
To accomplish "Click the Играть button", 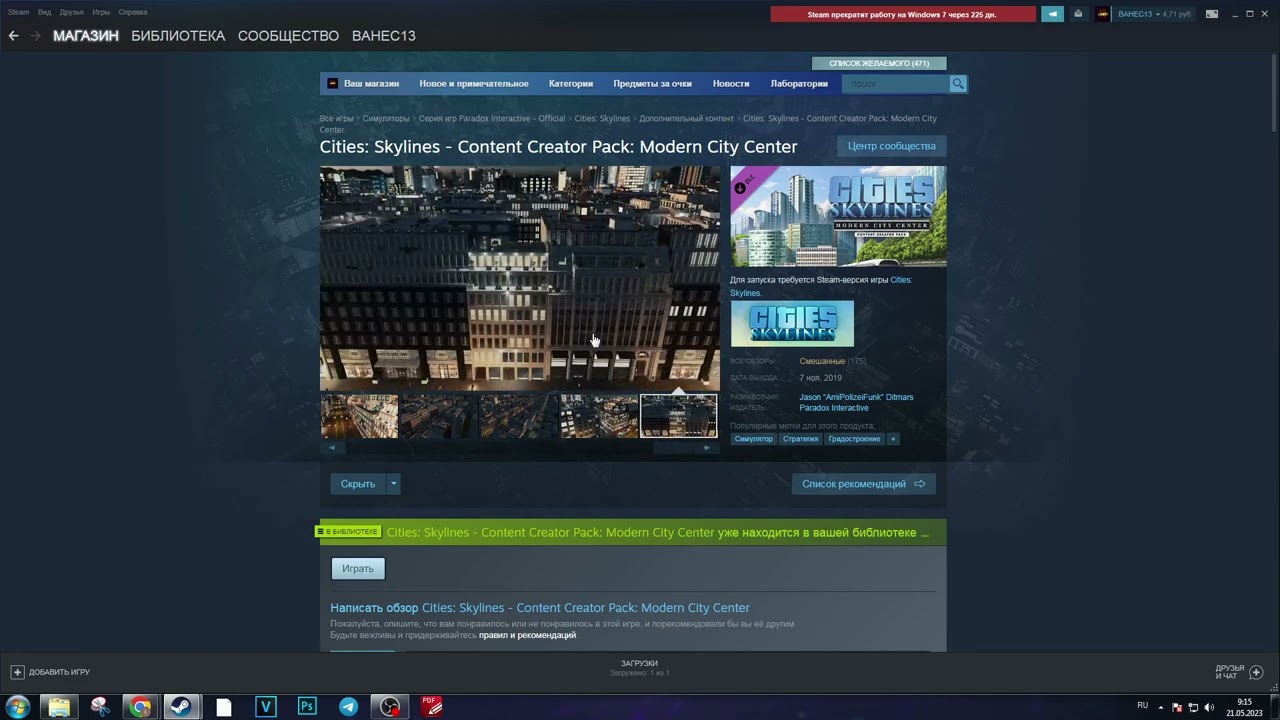I will click(358, 569).
